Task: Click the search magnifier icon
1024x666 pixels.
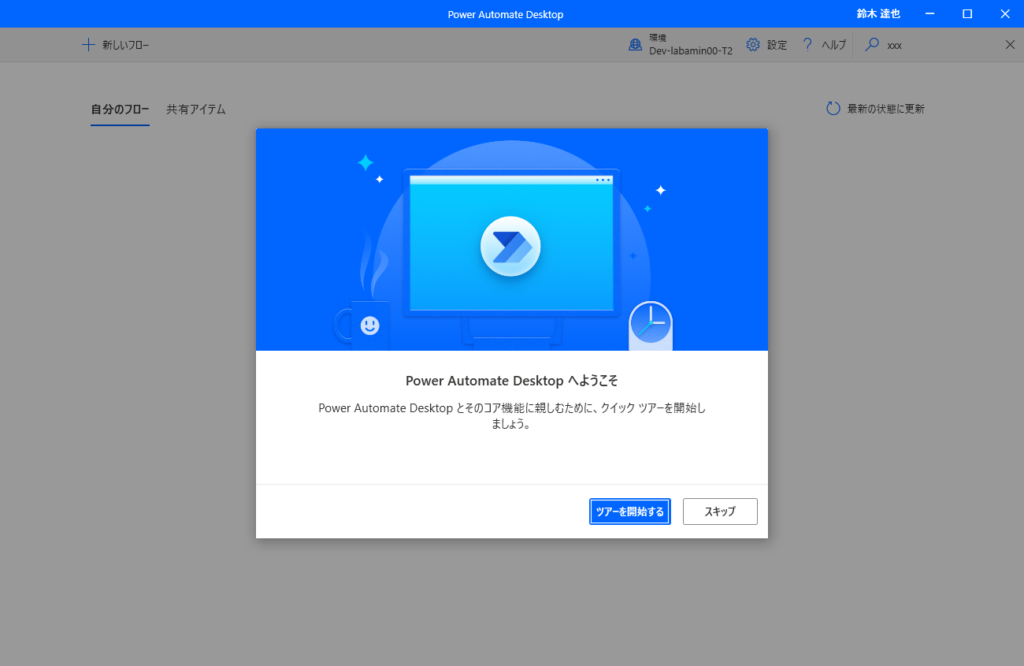Action: coord(872,44)
